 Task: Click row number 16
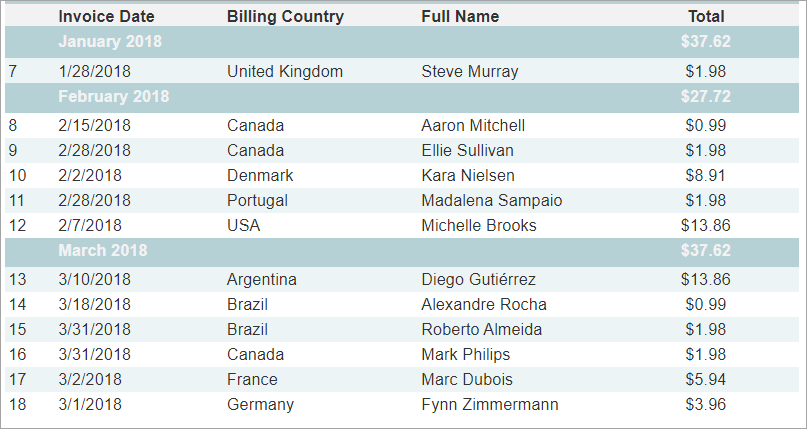[x=17, y=354]
